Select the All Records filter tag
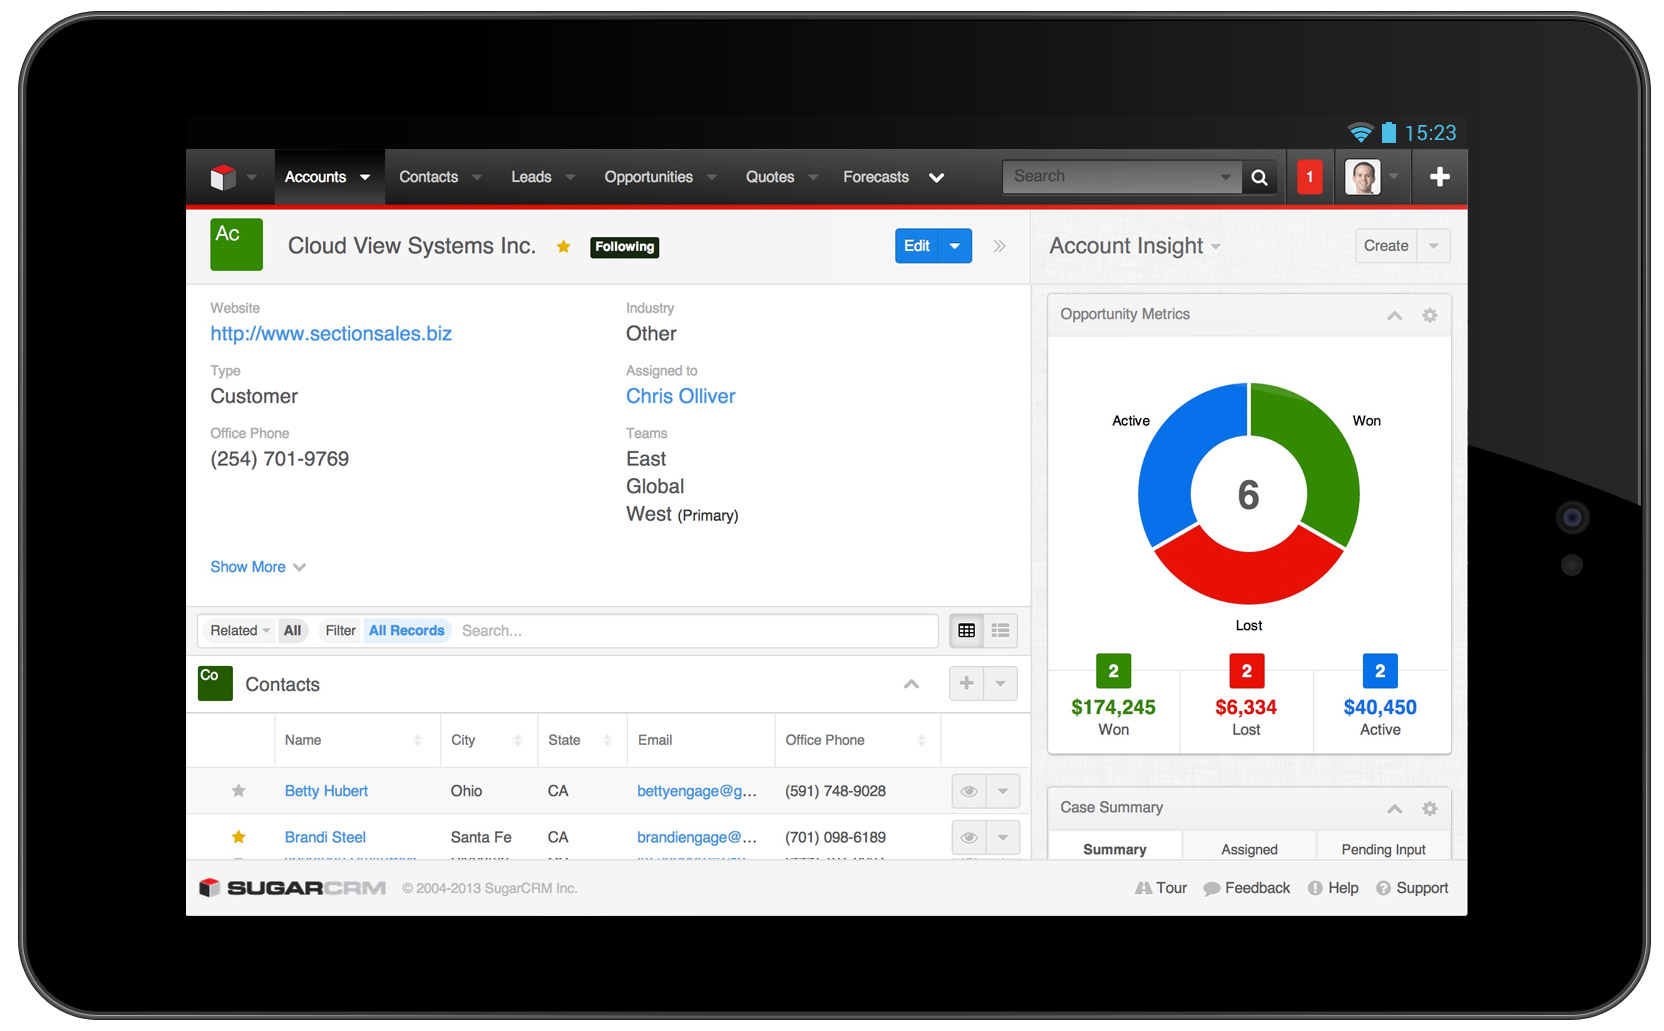The height and width of the screenshot is (1031, 1664). (x=406, y=631)
